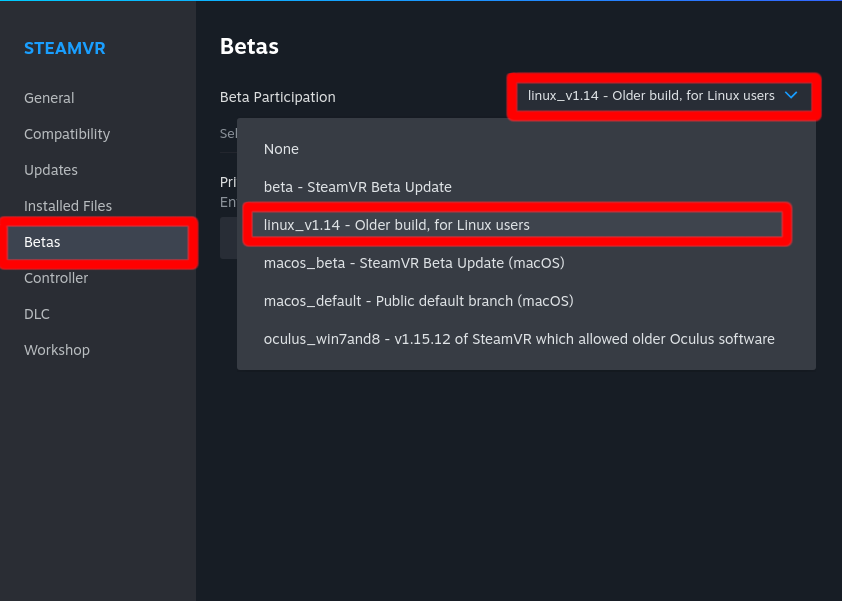Click the Betas page heading
Viewport: 842px width, 601px height.
[x=249, y=46]
